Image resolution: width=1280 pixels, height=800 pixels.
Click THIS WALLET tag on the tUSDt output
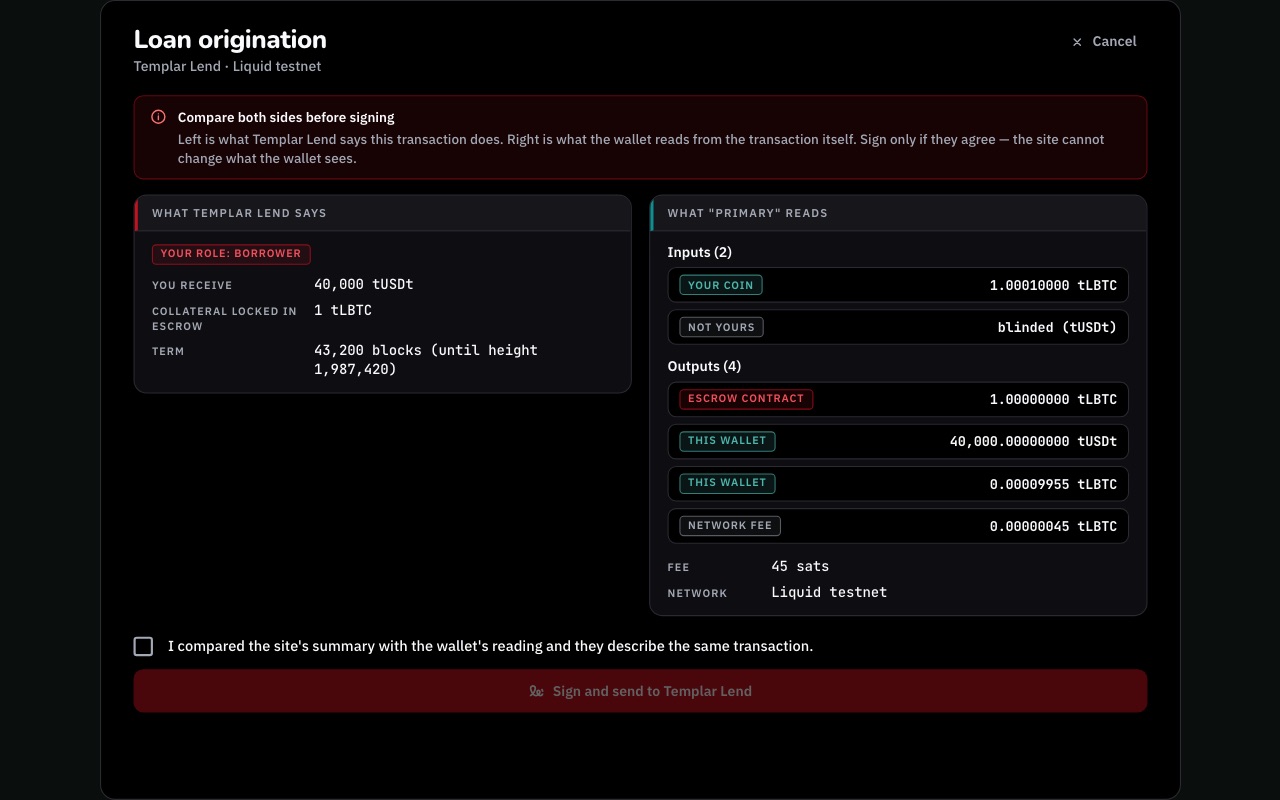click(727, 441)
